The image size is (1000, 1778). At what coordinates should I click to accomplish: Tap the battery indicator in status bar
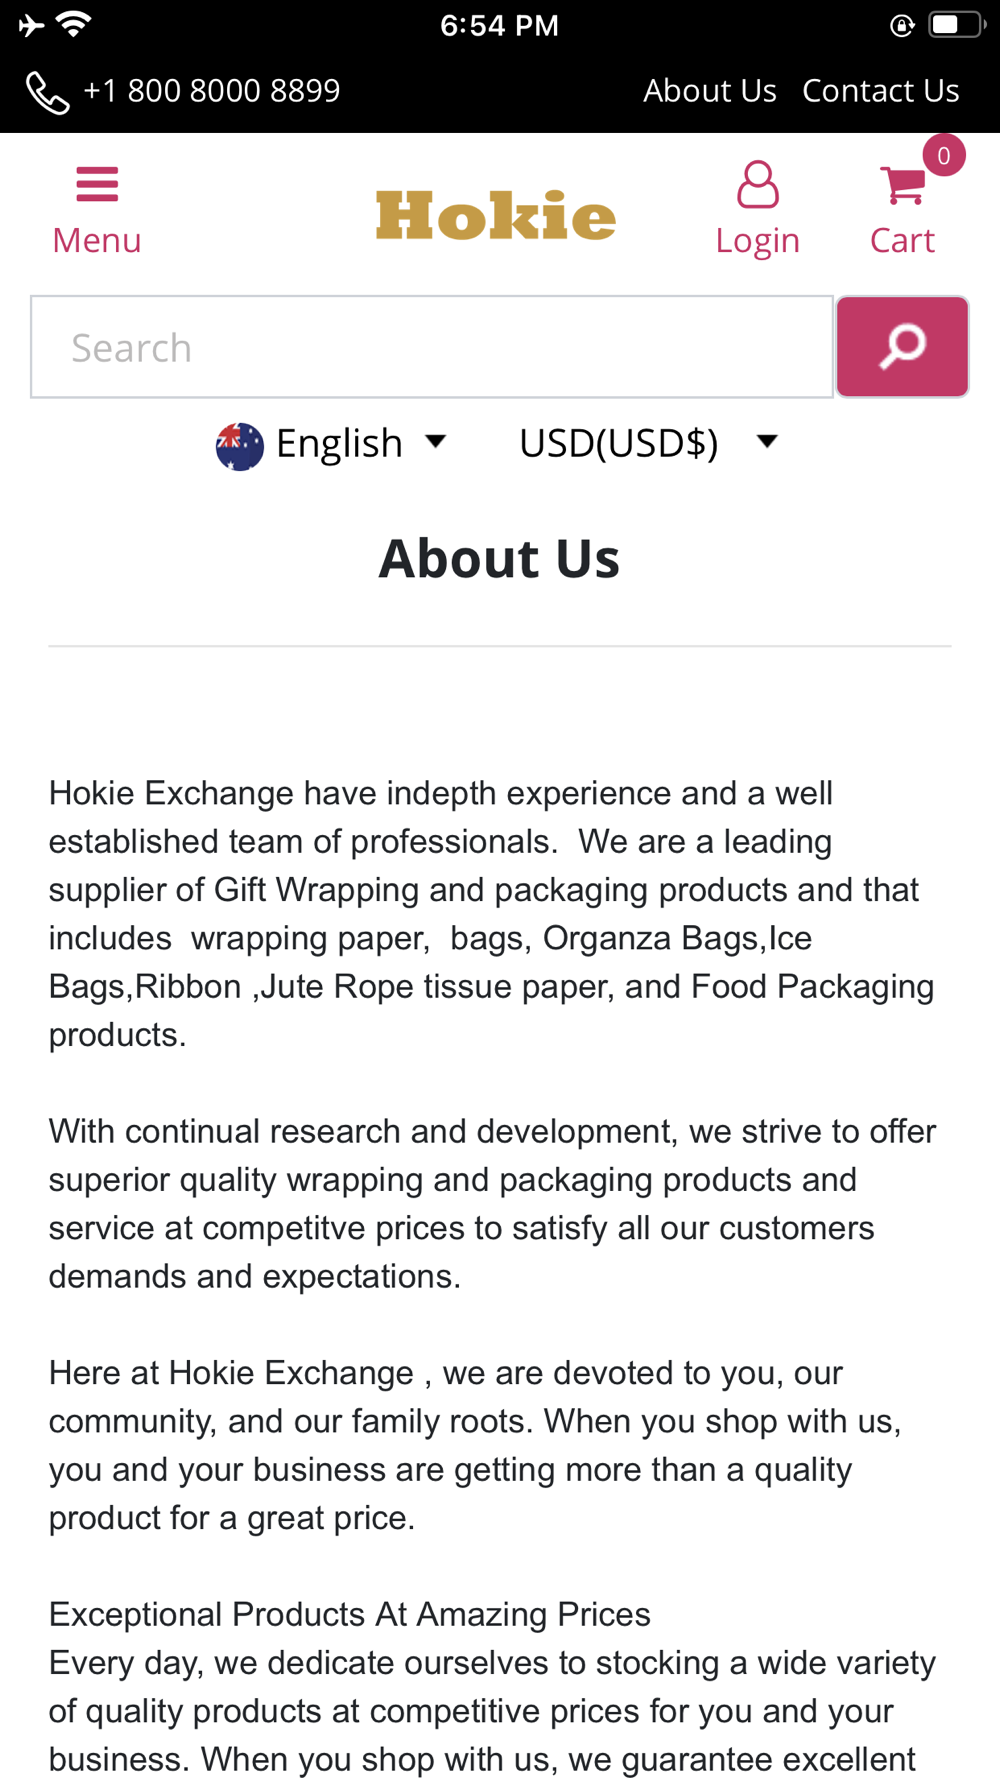[x=957, y=25]
